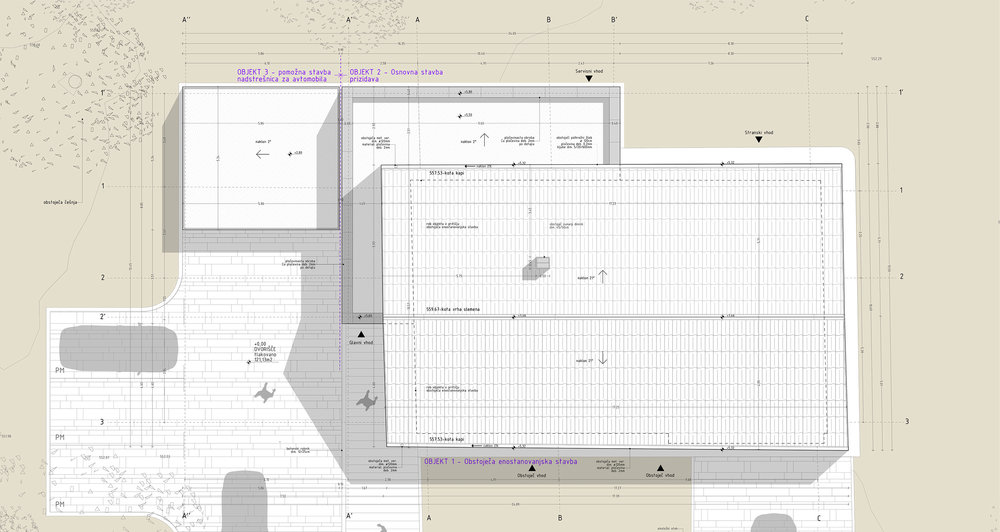
Task: Click the A'' grid axis label at top
Action: tap(186, 20)
